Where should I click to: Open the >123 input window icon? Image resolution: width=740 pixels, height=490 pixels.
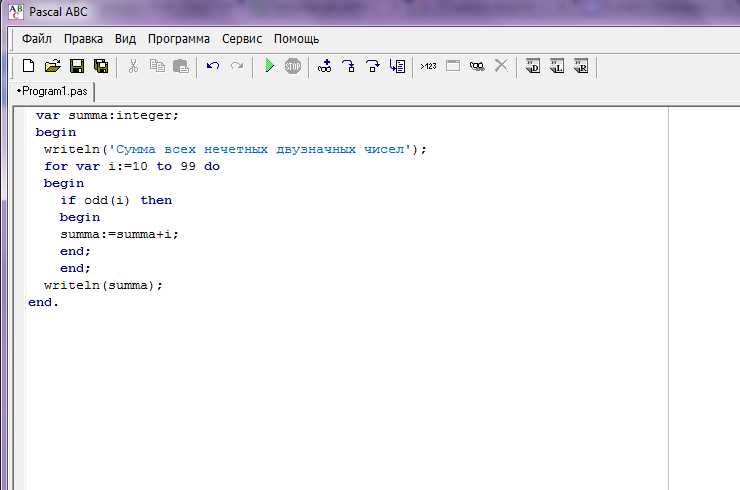[429, 66]
